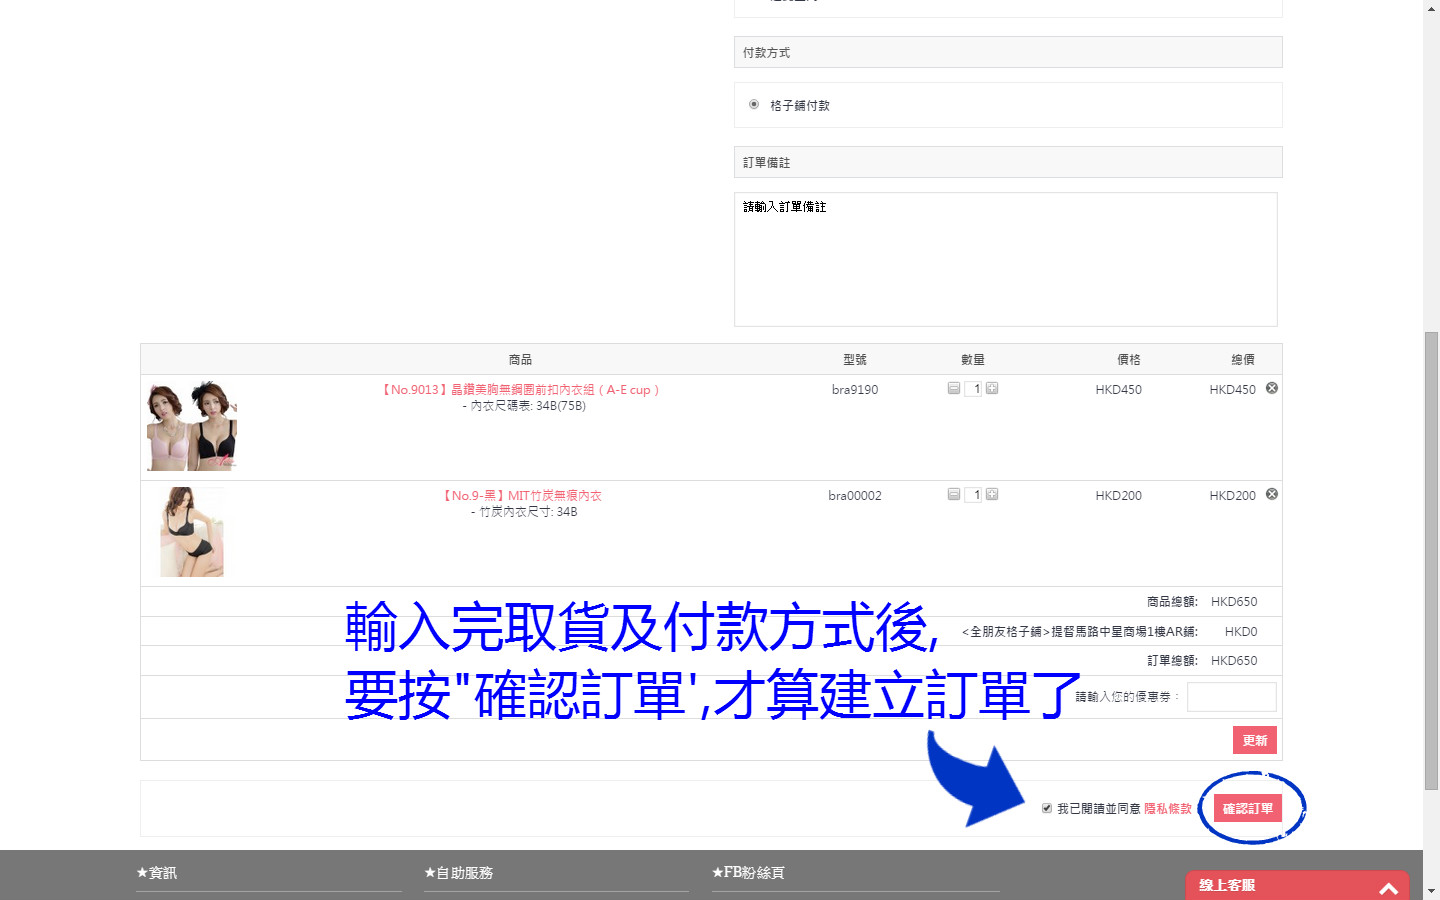Click the 付款方式 section header
1440x900 pixels.
[1008, 52]
